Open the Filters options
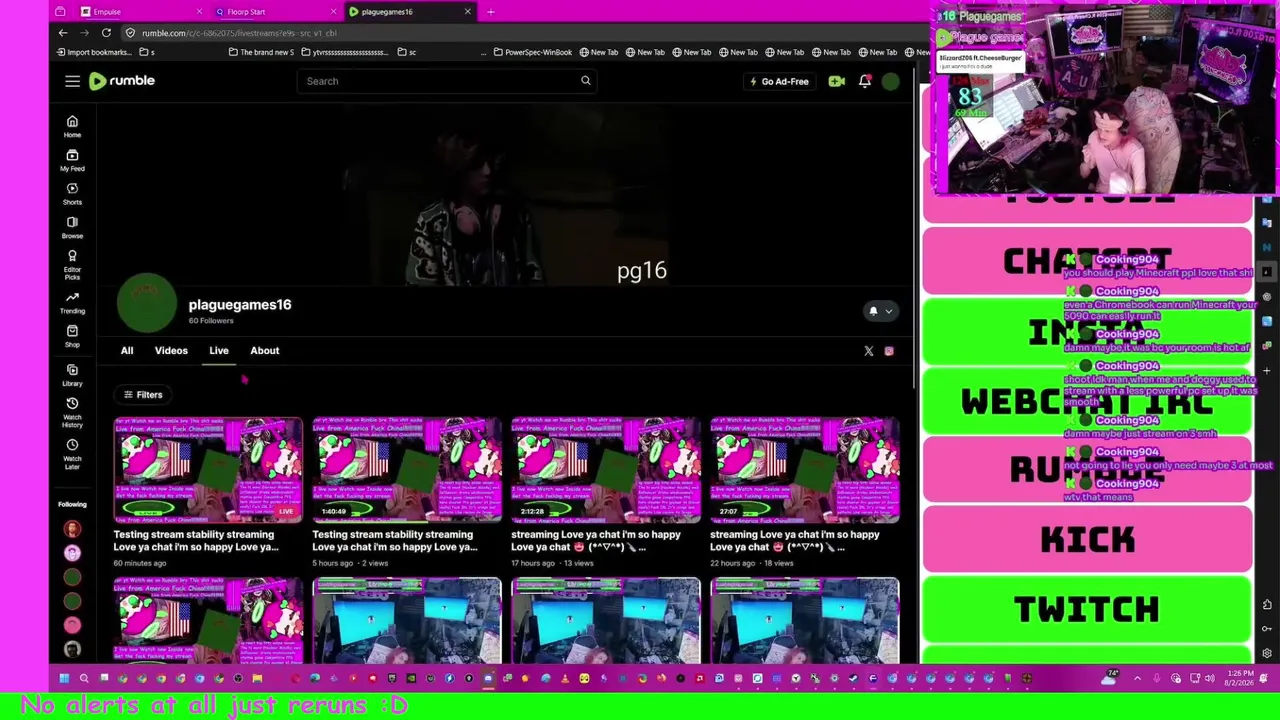Viewport: 1280px width, 720px height. click(143, 395)
